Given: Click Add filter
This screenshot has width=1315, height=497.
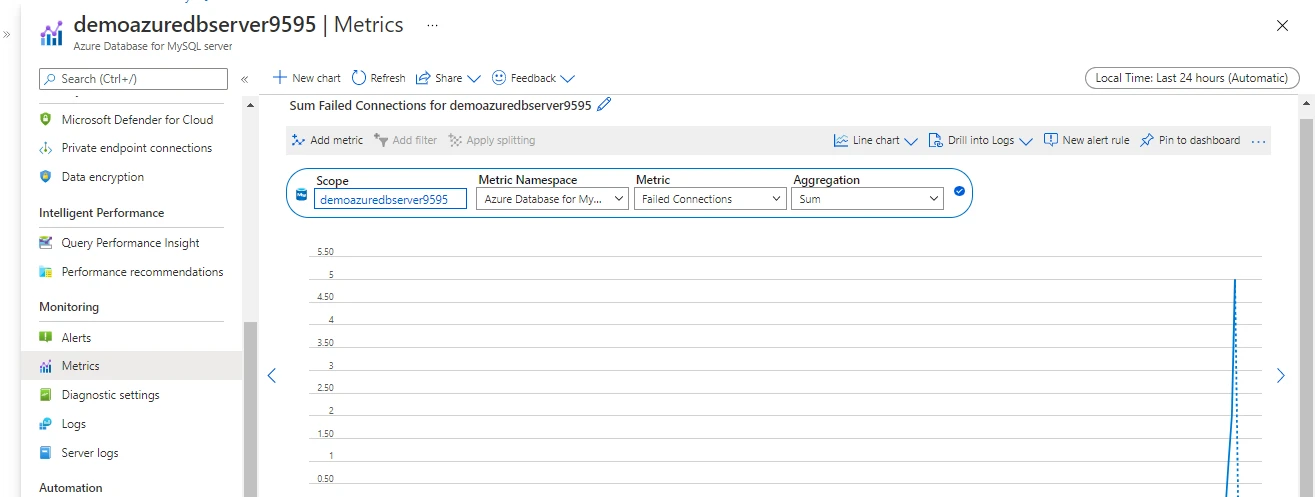Looking at the screenshot, I should coord(405,140).
